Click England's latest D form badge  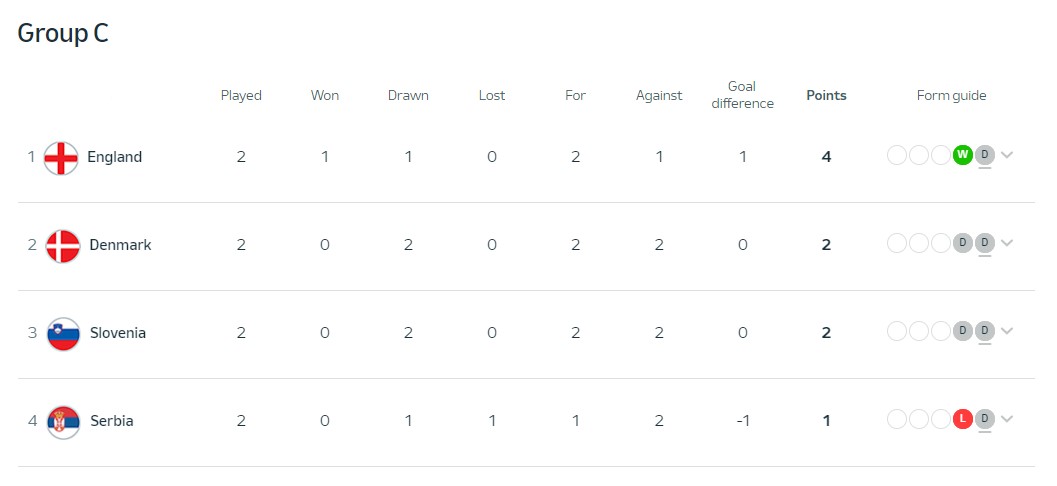[985, 155]
